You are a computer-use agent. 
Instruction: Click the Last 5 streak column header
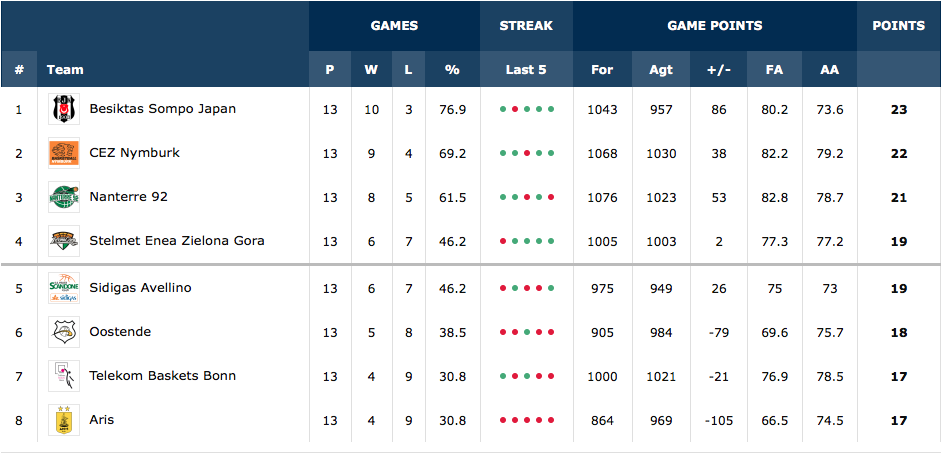pyautogui.click(x=526, y=70)
